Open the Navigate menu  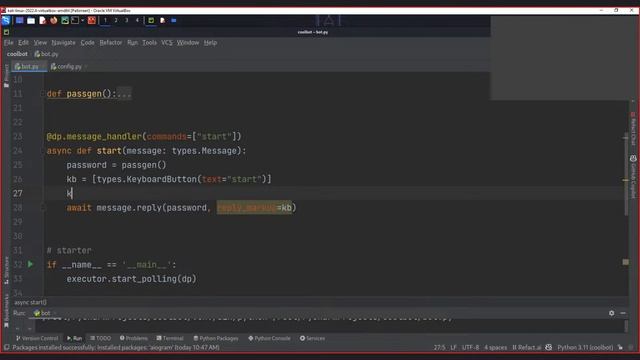point(63,42)
